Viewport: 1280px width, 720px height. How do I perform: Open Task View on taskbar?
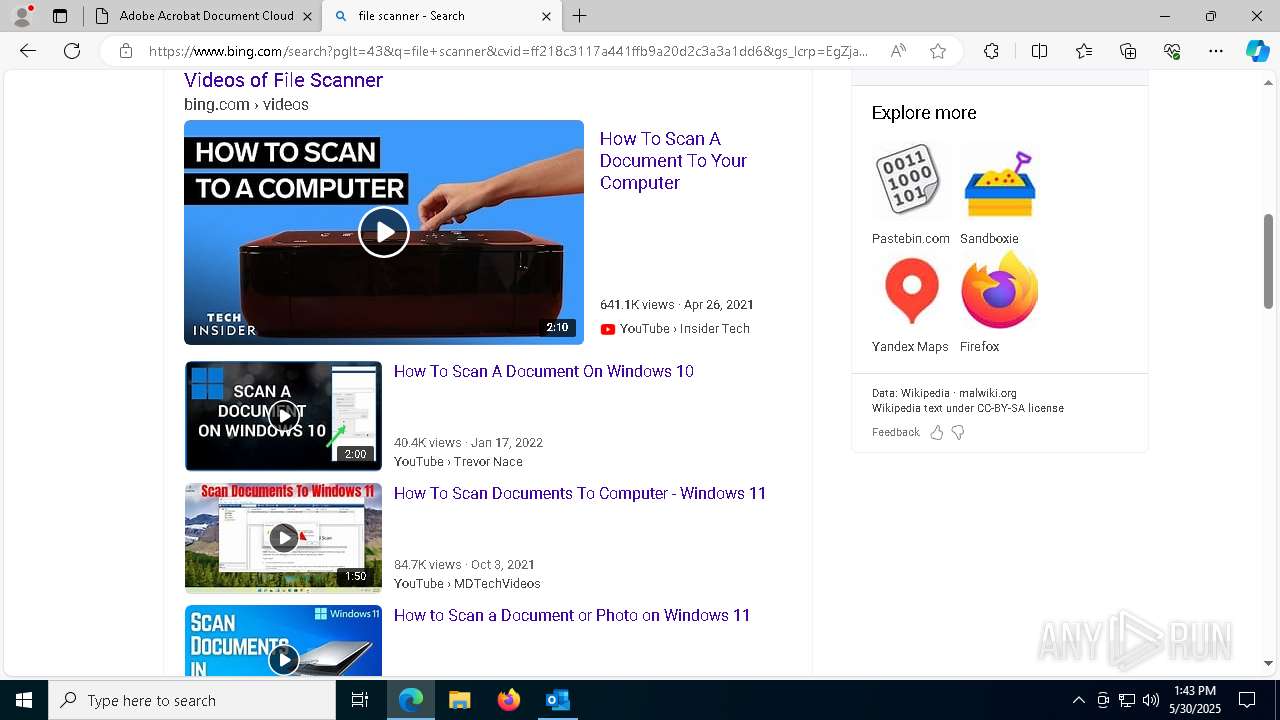tap(360, 700)
